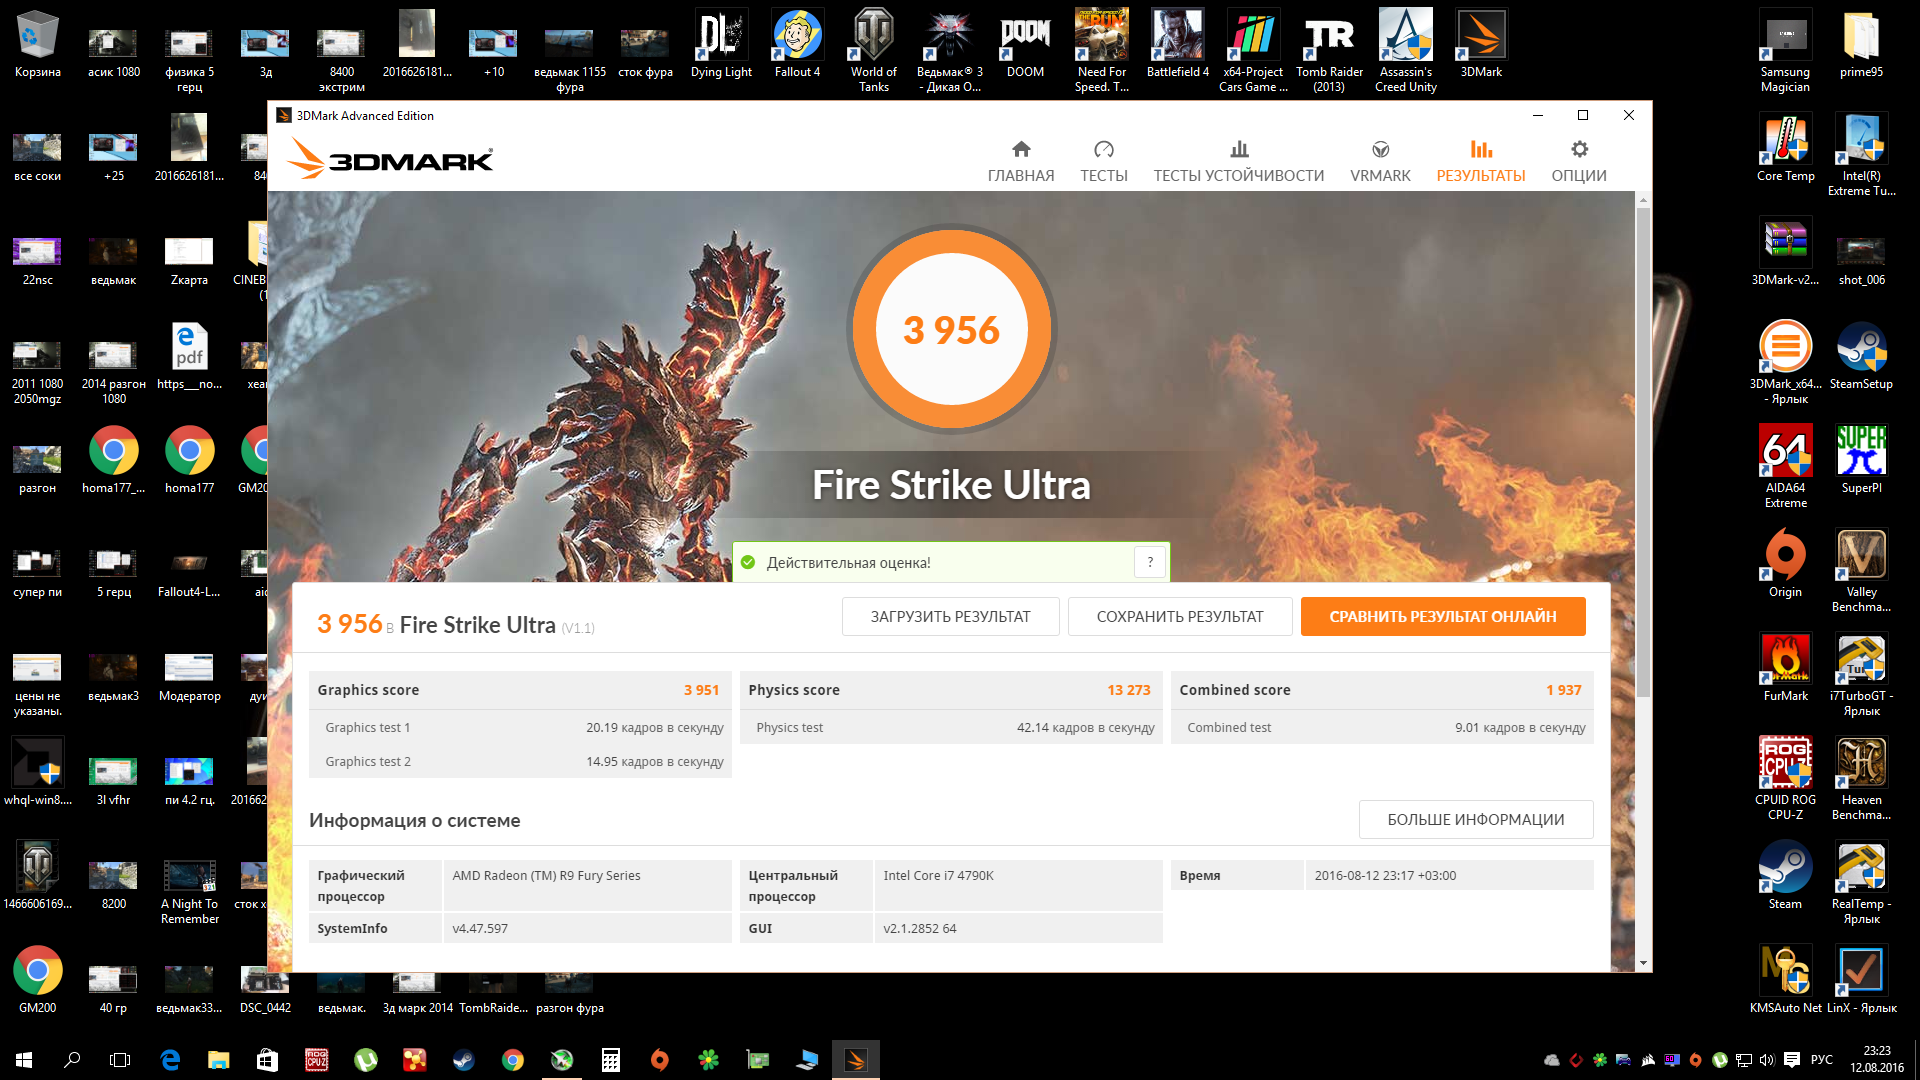Click БОЛЬШЕ ИНФОРМАЦИИ button
The height and width of the screenshot is (1080, 1920).
pos(1474,819)
